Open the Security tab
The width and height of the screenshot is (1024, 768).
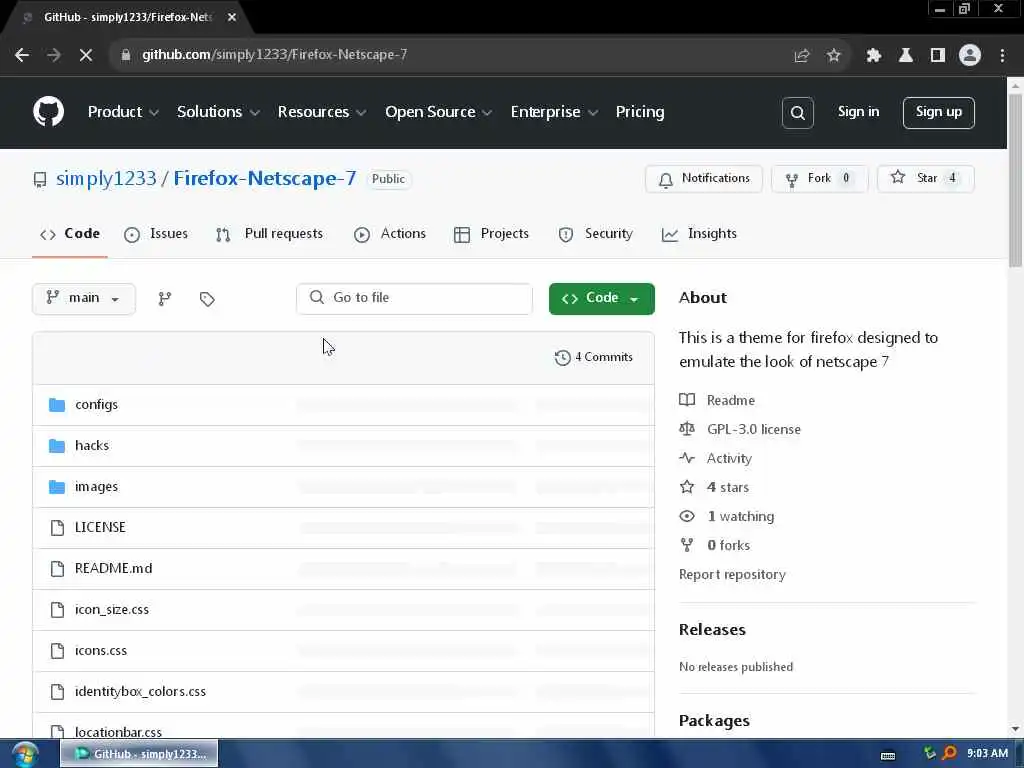[x=596, y=234]
